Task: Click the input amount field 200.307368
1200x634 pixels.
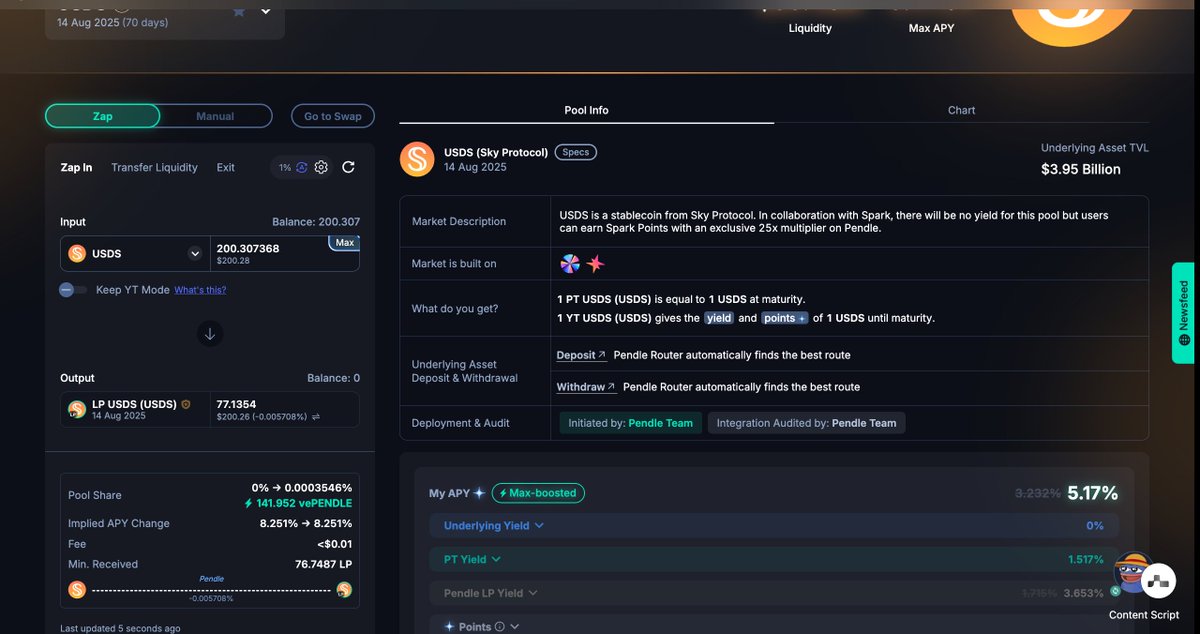Action: click(248, 248)
